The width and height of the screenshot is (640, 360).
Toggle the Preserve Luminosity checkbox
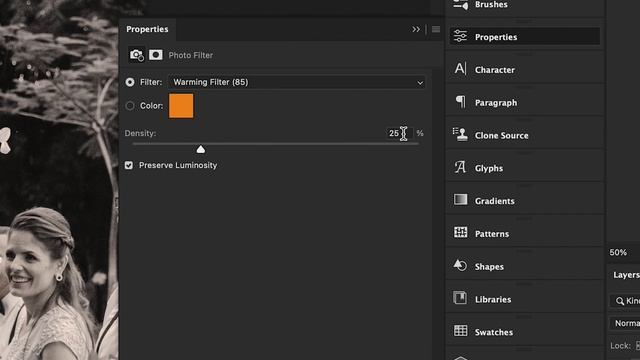(129, 165)
